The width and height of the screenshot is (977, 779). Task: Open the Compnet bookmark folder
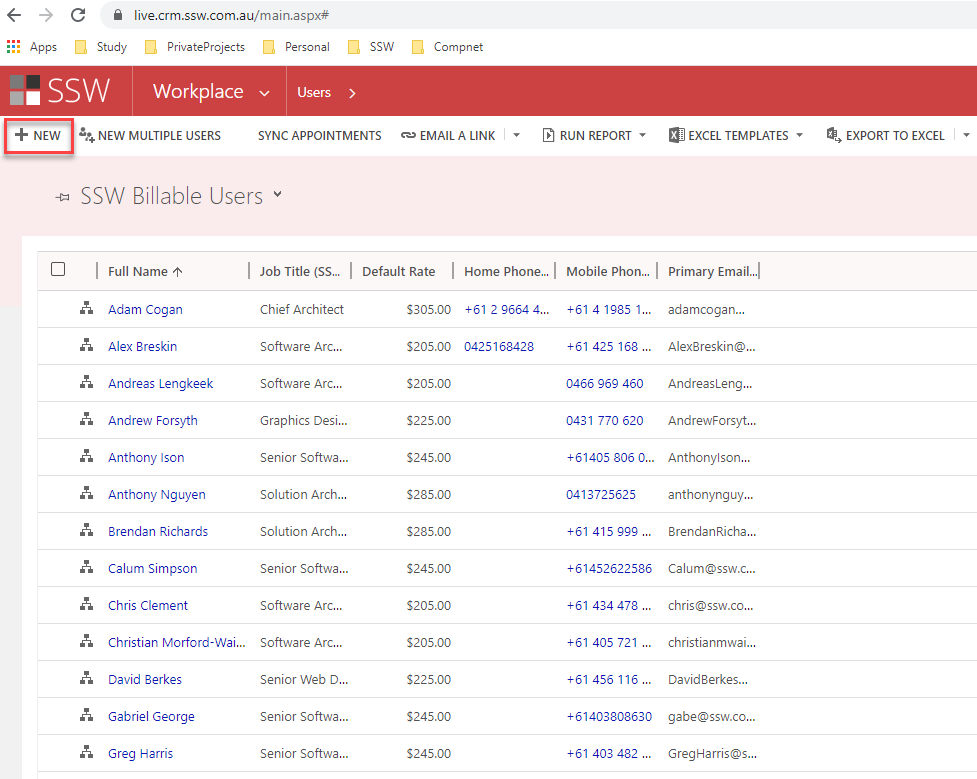point(447,47)
